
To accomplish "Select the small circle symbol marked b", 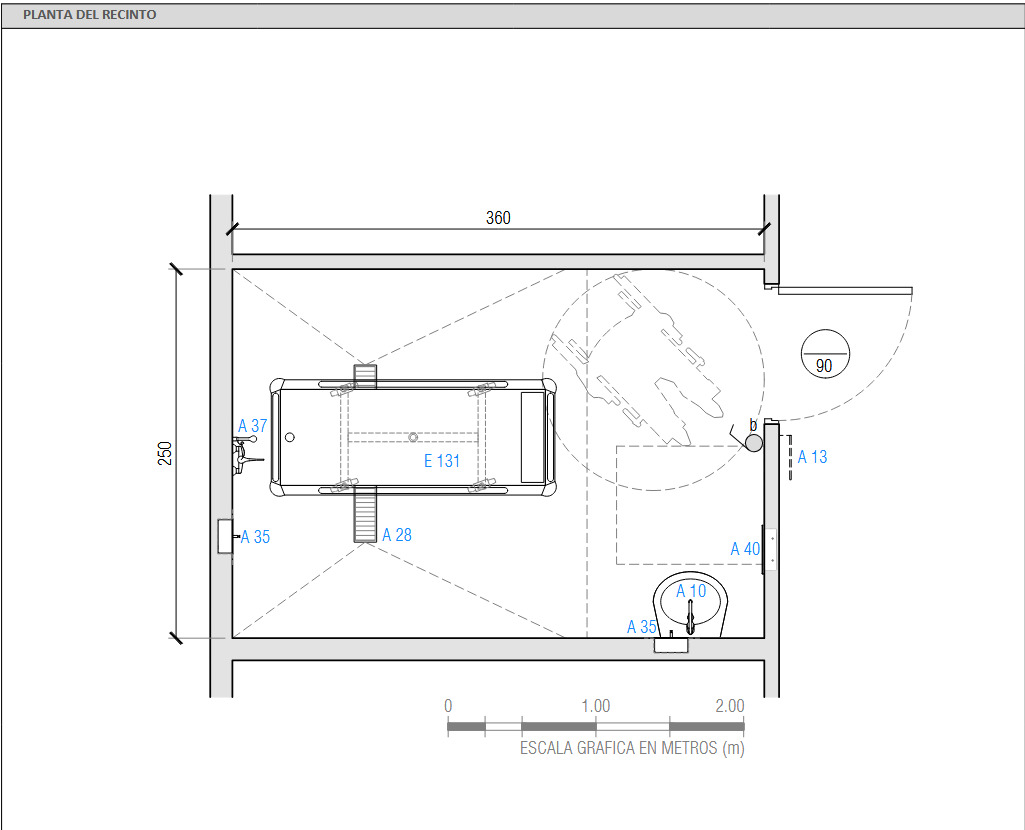I will [x=753, y=442].
